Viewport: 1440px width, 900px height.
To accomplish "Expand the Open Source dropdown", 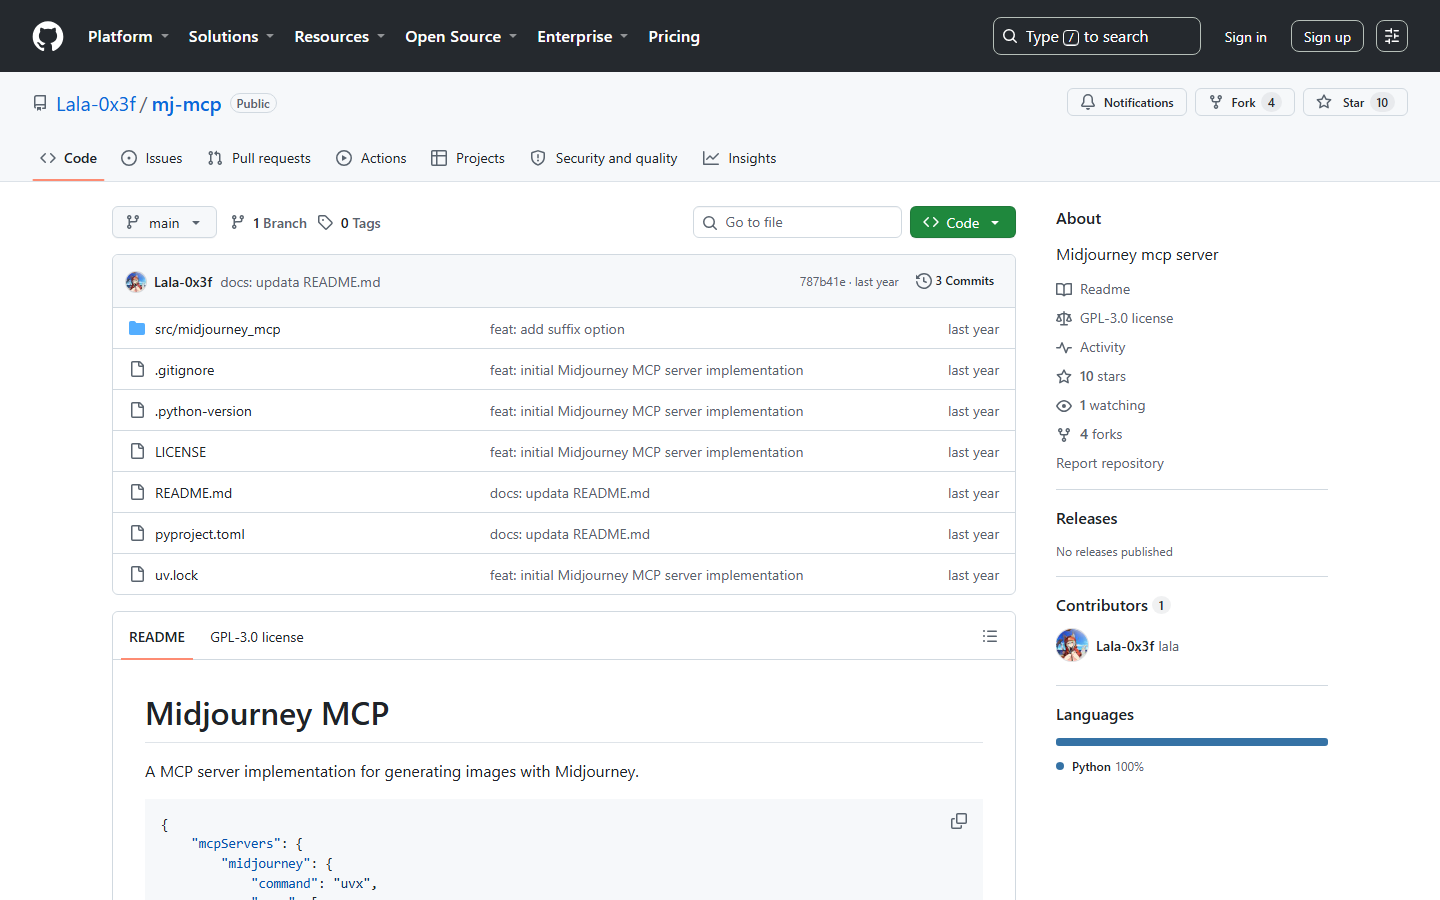I will 461,36.
